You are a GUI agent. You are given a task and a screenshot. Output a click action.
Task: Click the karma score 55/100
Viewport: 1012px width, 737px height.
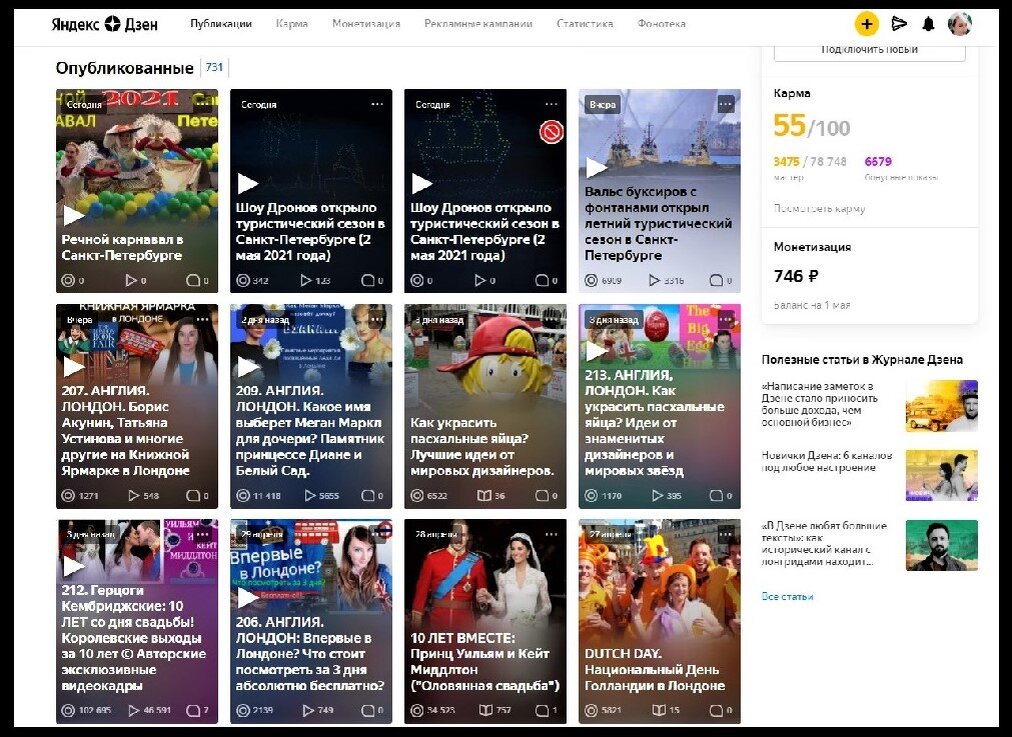(x=812, y=126)
